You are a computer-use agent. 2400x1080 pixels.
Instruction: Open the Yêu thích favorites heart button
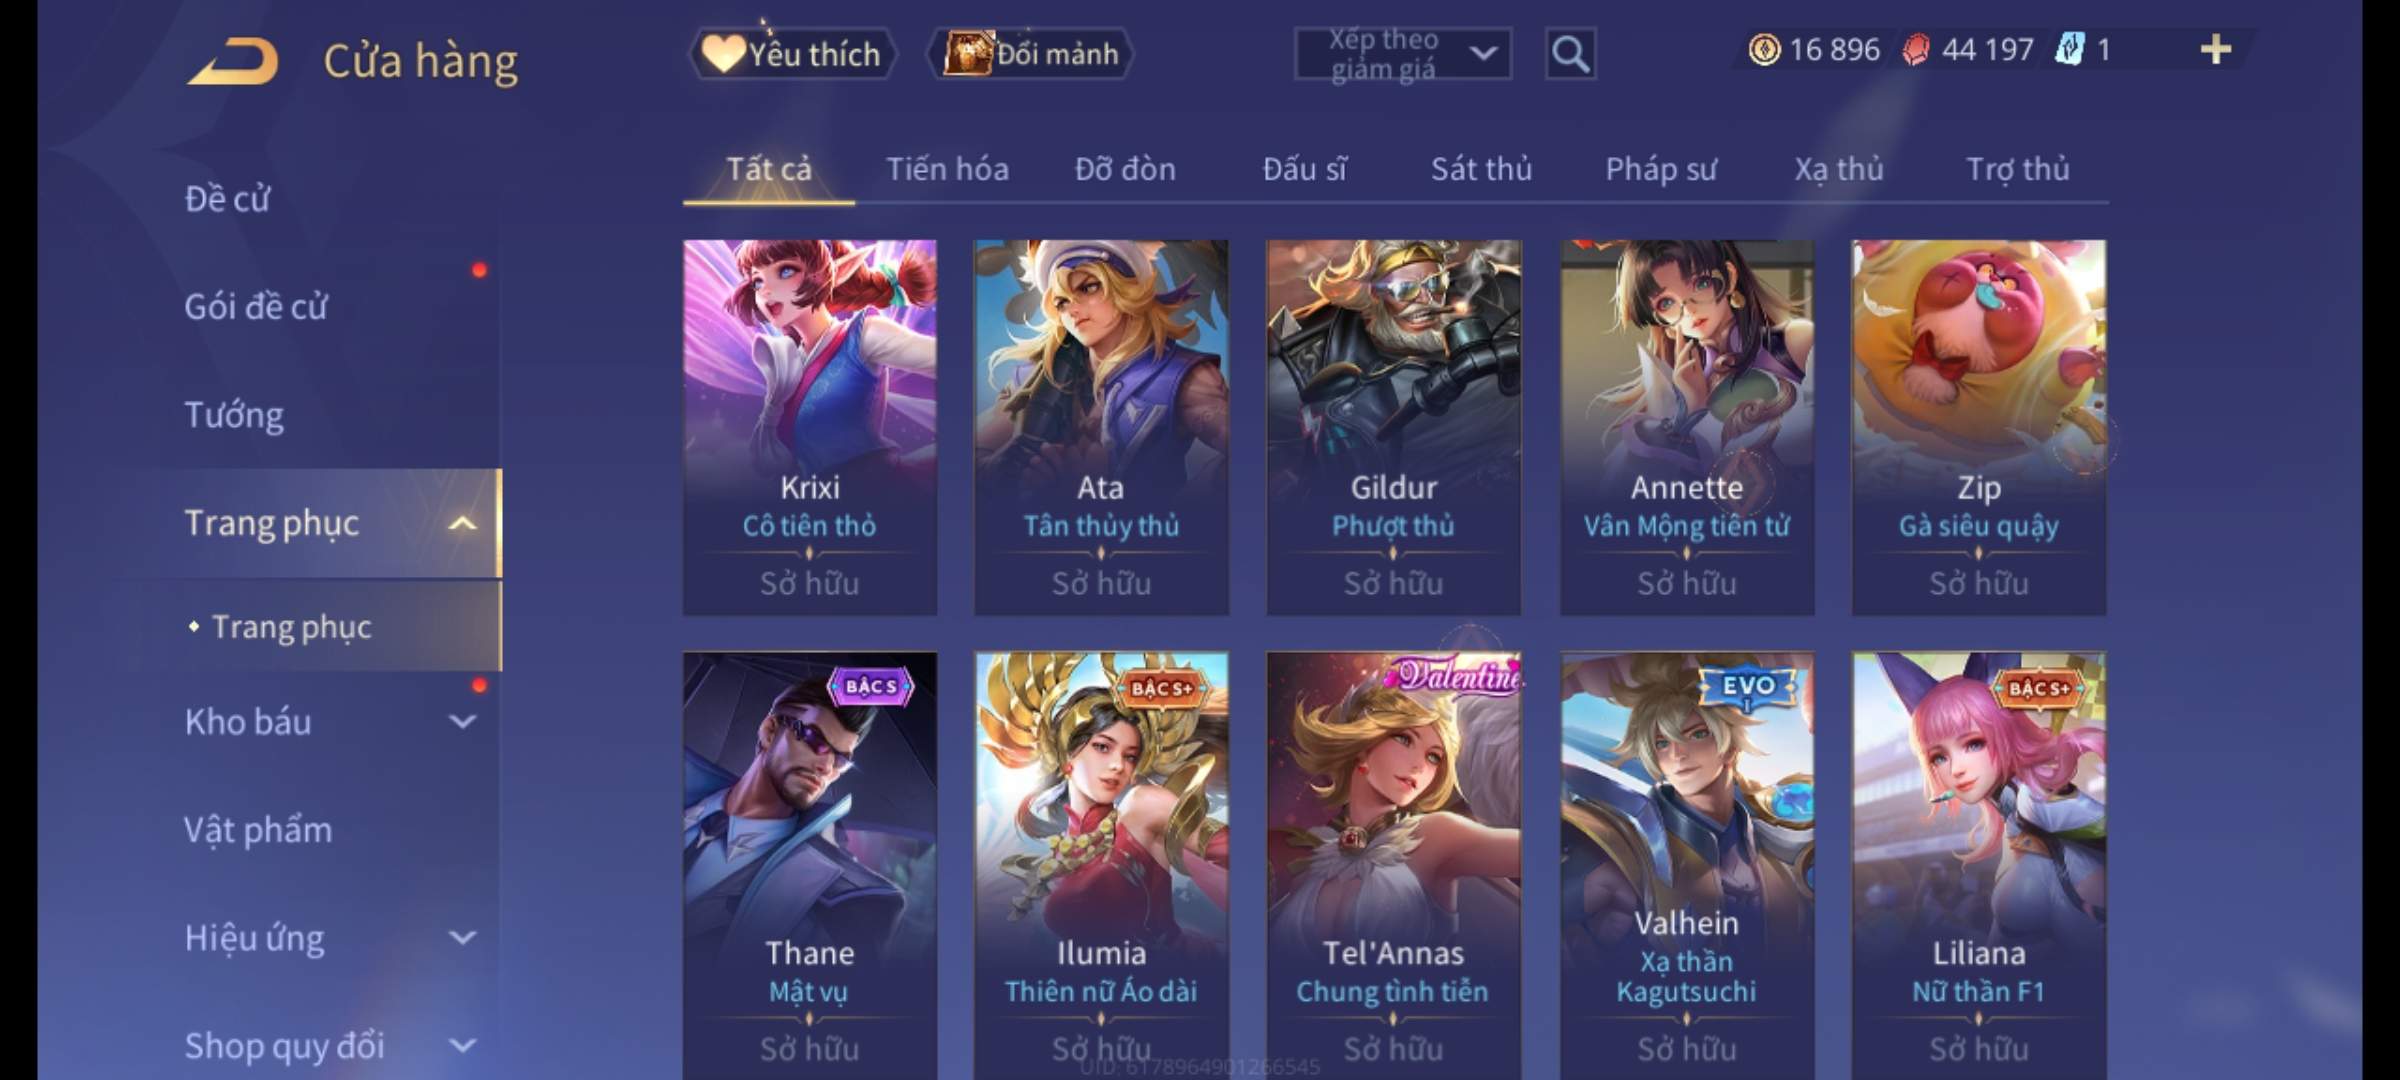coord(792,54)
